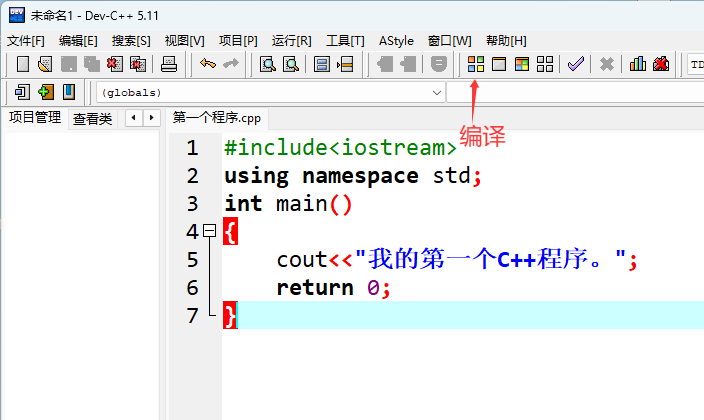
Task: Click the left arrow to scroll panel tabs
Action: (133, 118)
